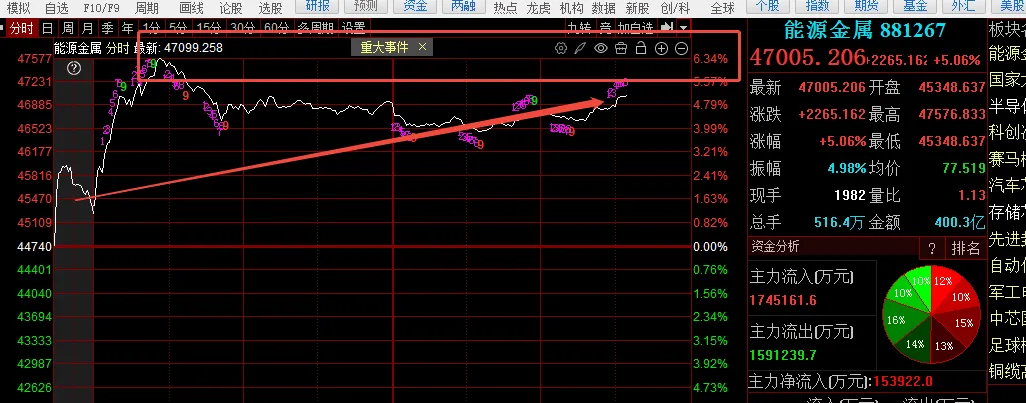Viewport: 1026px width, 403px height.
Task: Open chart settings gear icon
Action: tap(561, 48)
